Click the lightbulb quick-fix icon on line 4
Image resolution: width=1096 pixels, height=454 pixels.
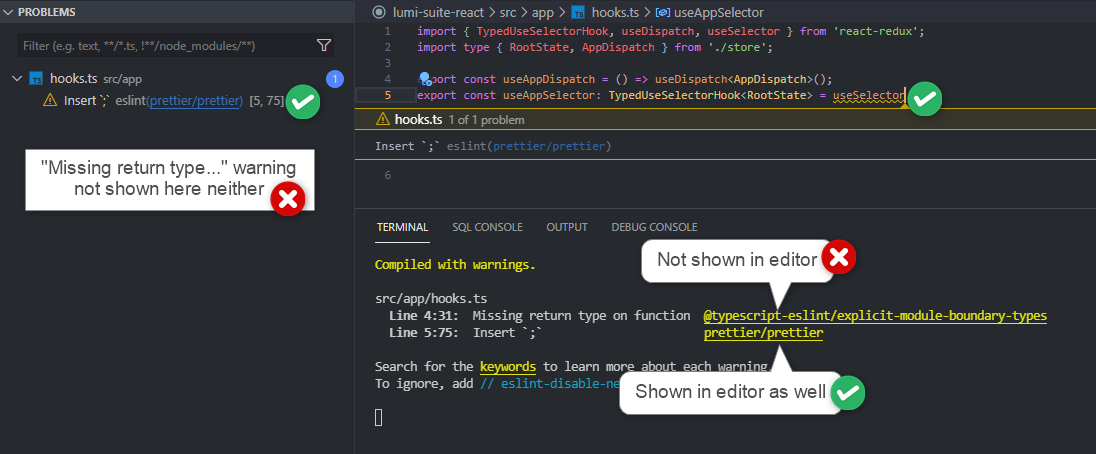(424, 79)
